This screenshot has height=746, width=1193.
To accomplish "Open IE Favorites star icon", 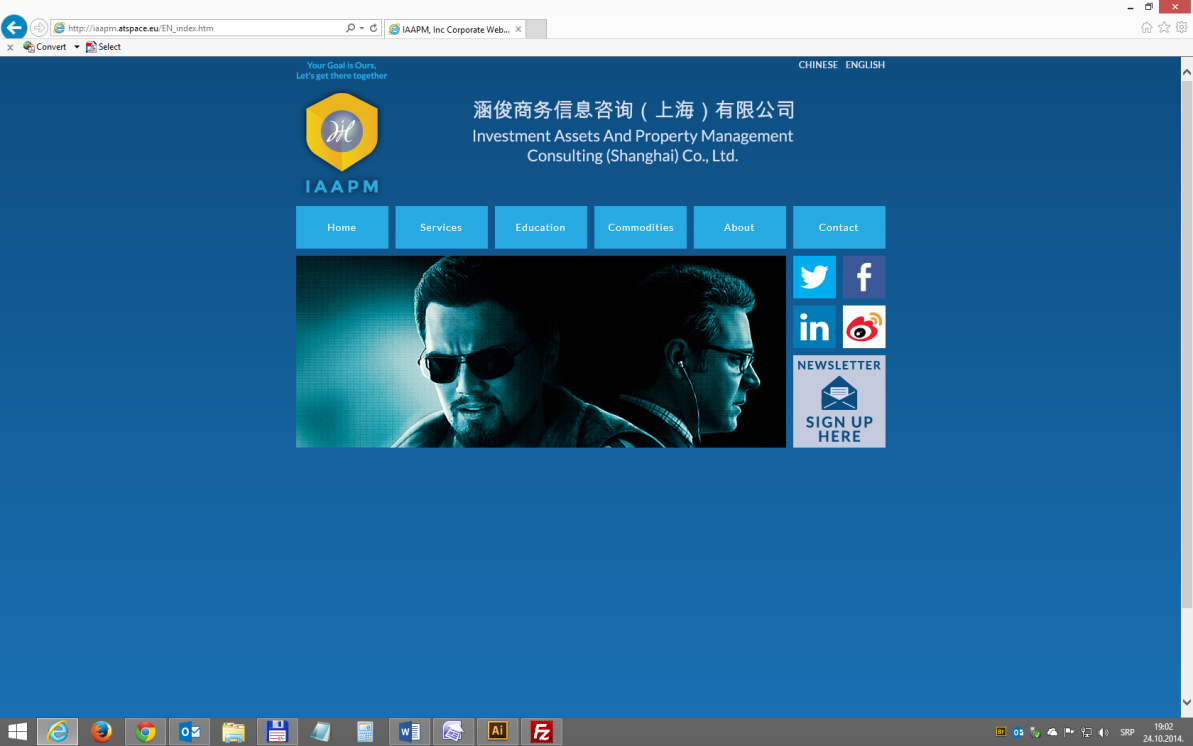I will click(x=1164, y=28).
